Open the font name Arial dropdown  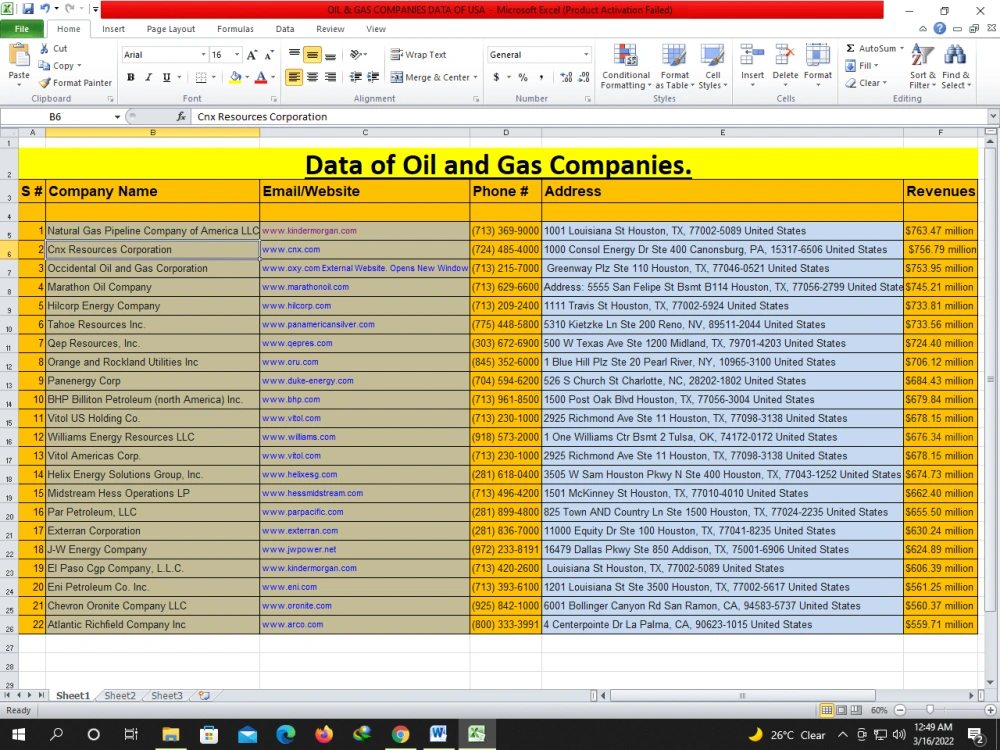[203, 55]
